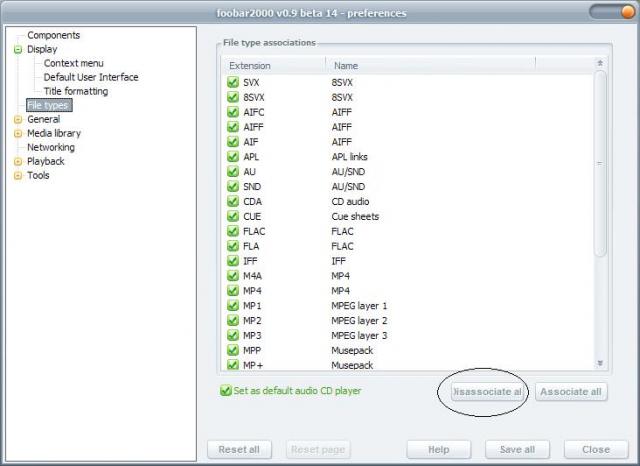Open Default User Interface settings
Viewport: 640px width, 466px height.
(x=91, y=77)
